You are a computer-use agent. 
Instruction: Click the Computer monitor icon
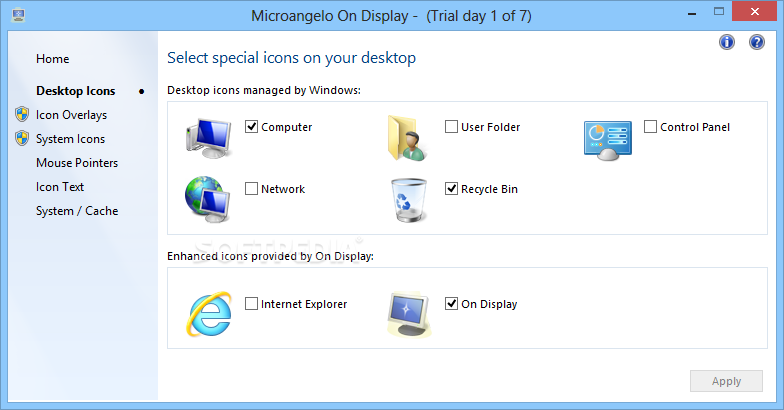coord(208,138)
